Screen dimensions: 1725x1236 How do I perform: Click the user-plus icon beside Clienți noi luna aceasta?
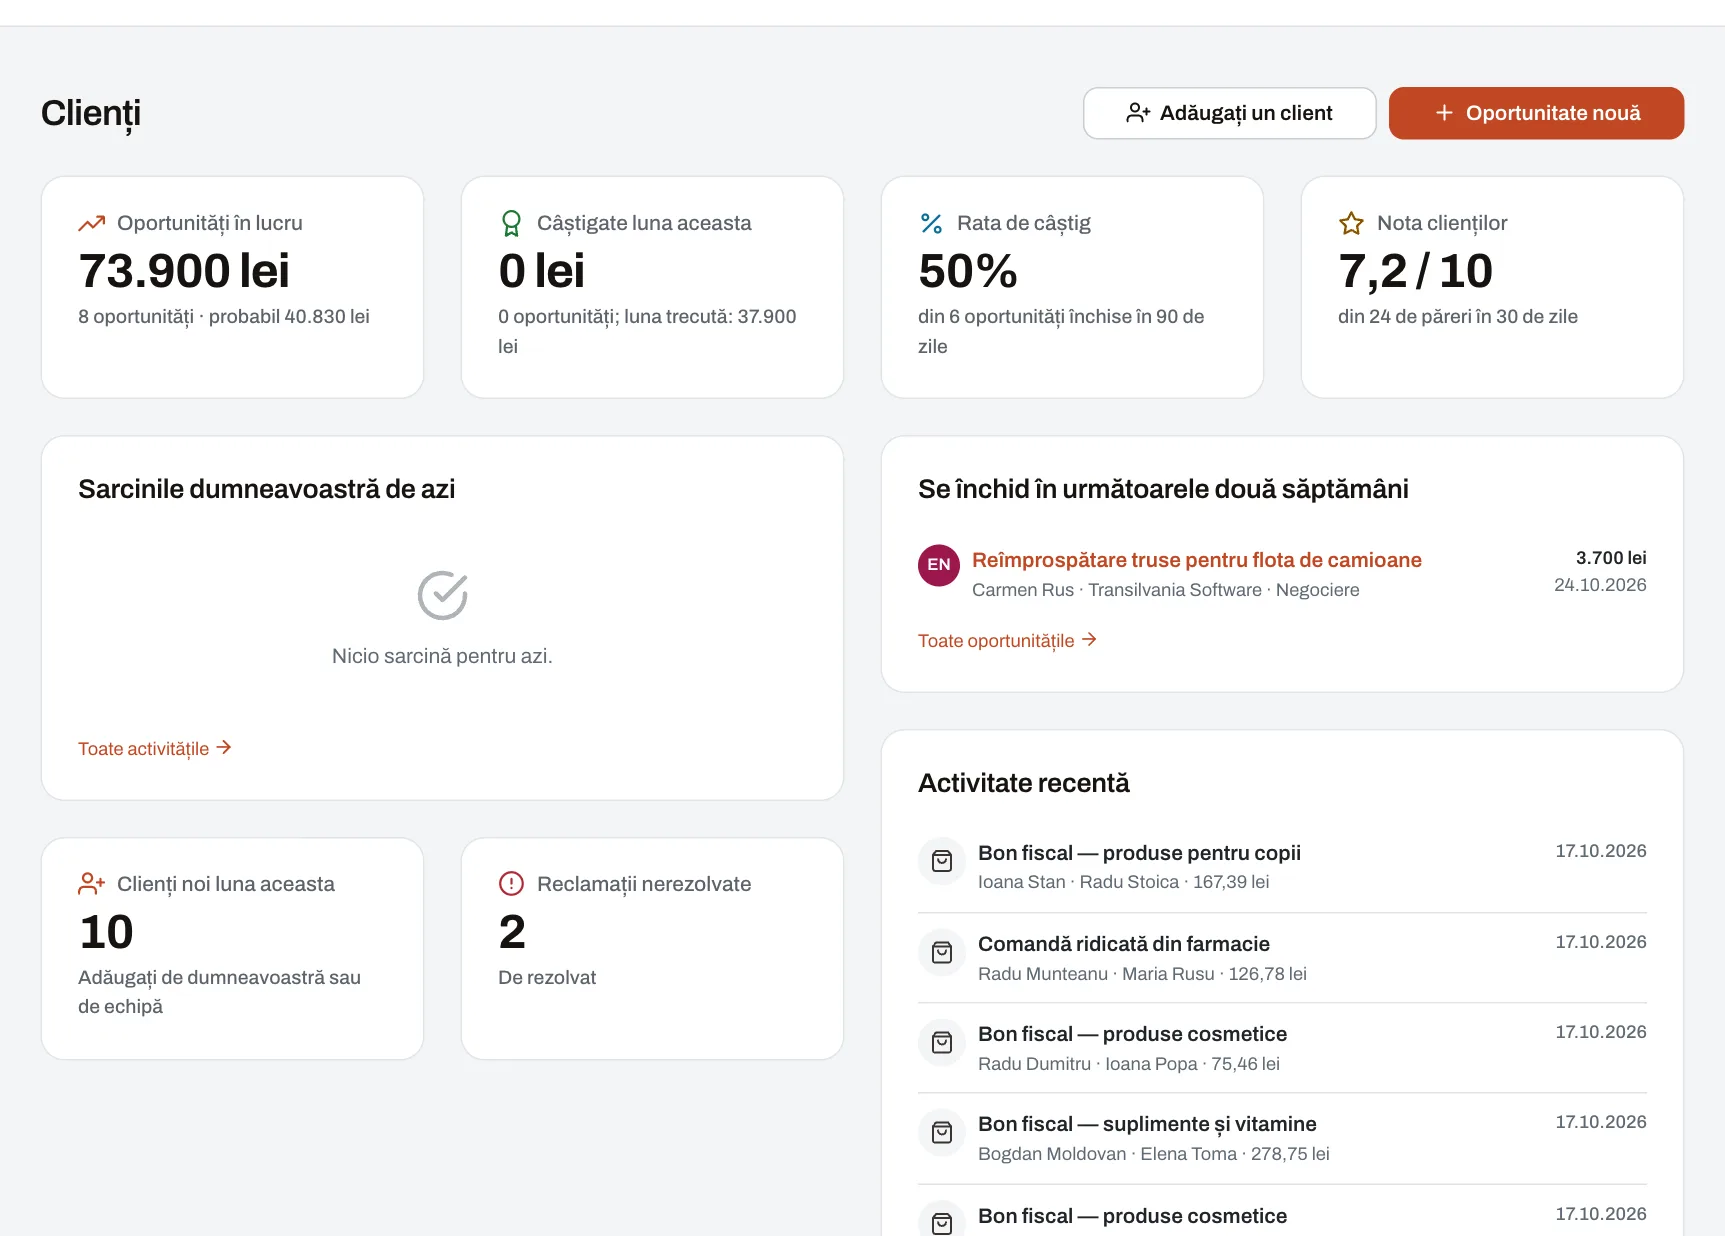(x=92, y=884)
